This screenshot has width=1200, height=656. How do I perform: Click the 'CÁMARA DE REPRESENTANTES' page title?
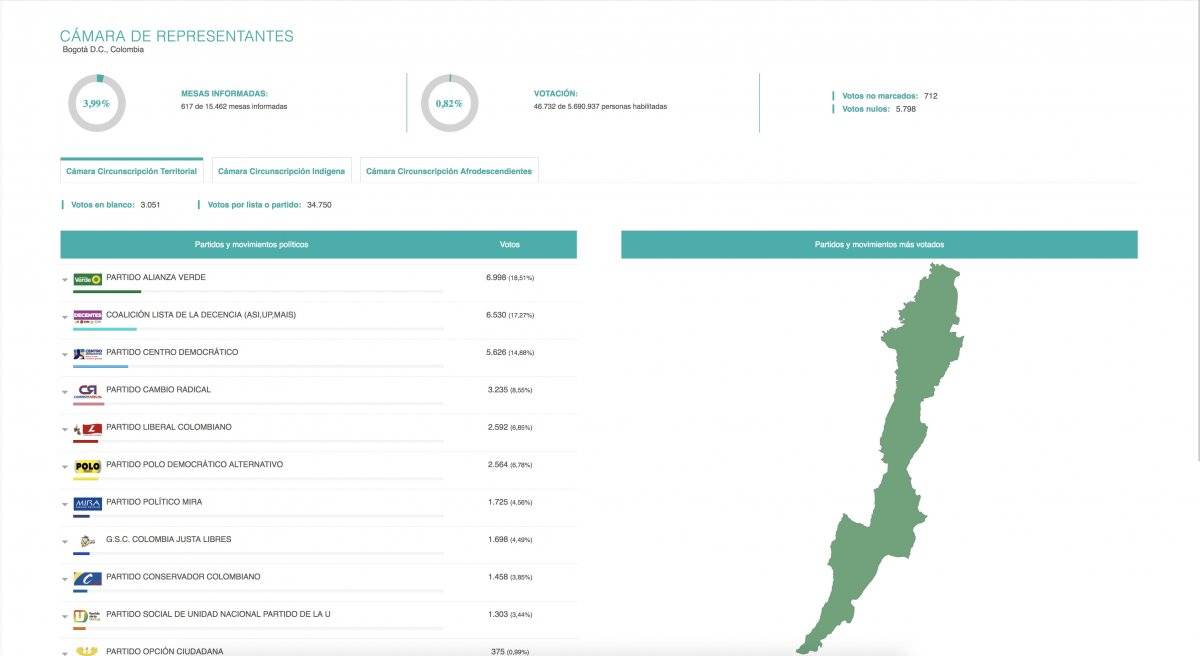point(177,36)
